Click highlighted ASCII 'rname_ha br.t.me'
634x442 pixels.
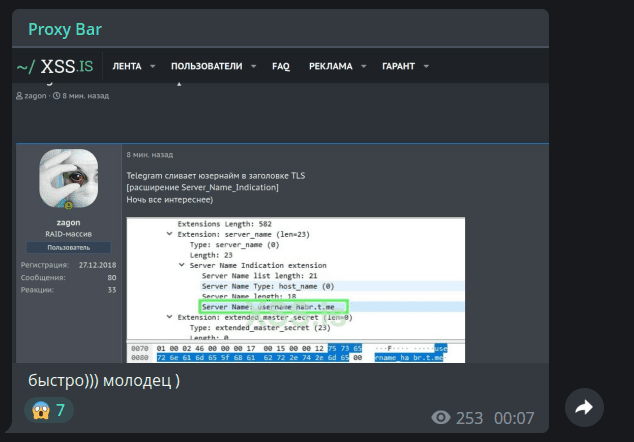[409, 357]
